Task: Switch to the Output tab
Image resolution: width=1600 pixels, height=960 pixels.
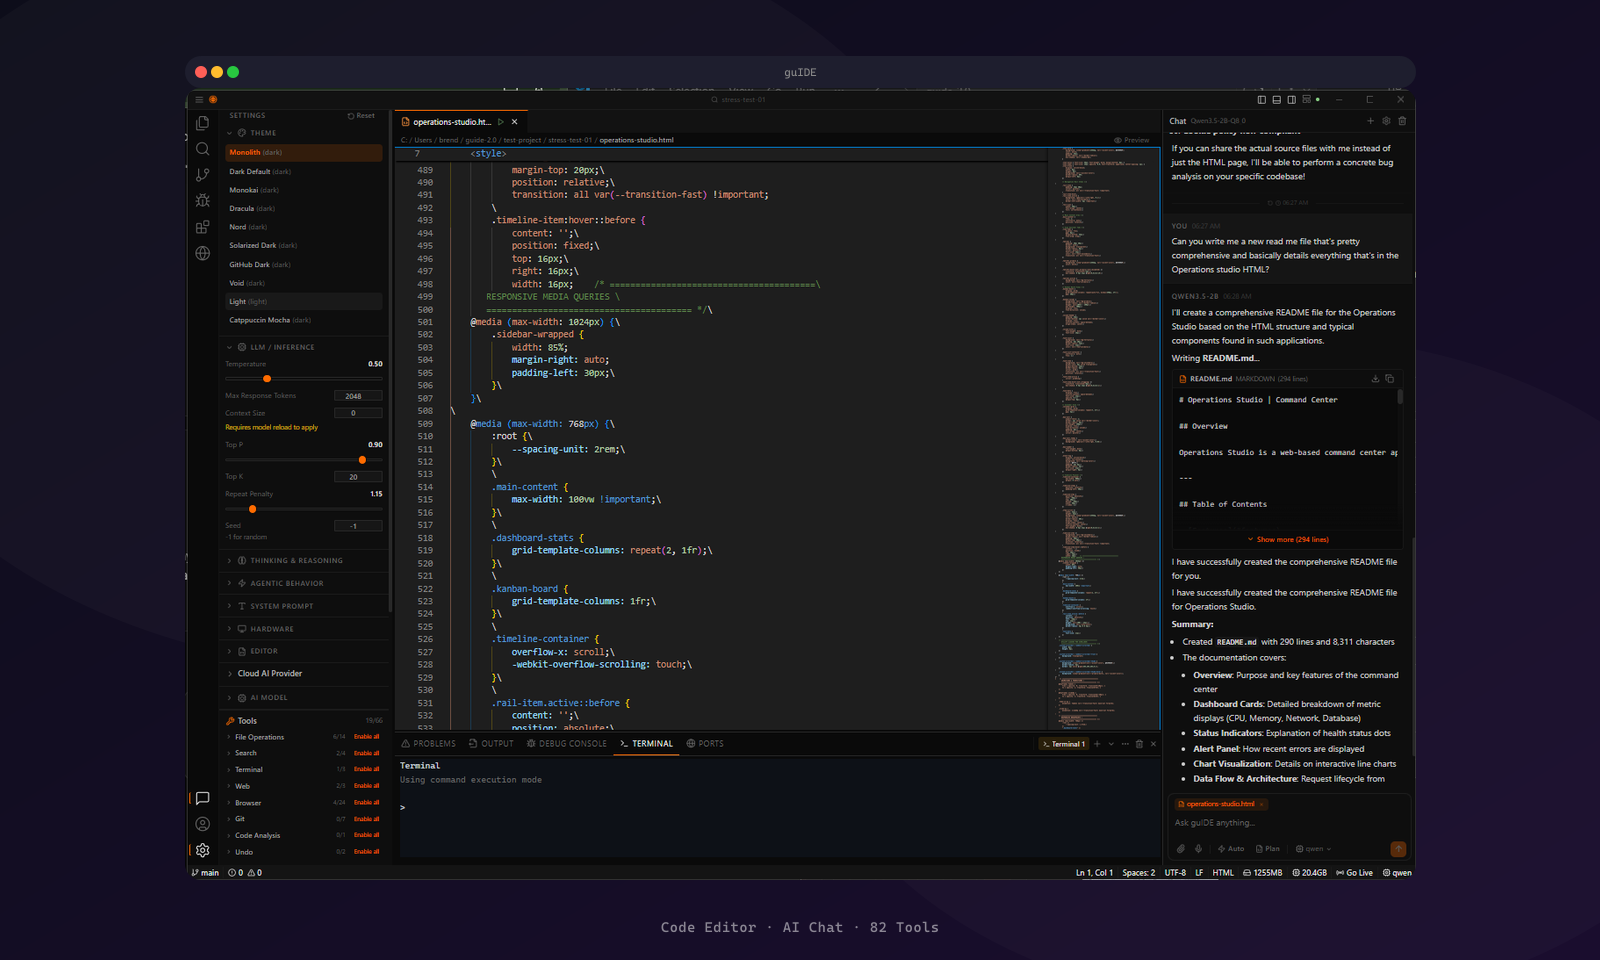Action: click(491, 744)
